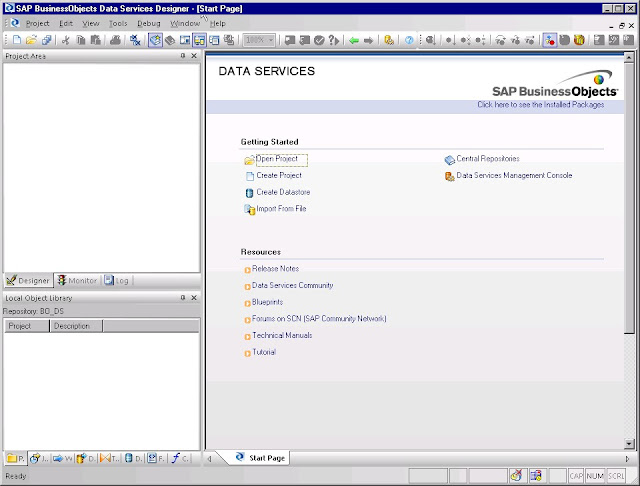Open the Release Notes resource link
The width and height of the screenshot is (640, 486).
tap(276, 269)
